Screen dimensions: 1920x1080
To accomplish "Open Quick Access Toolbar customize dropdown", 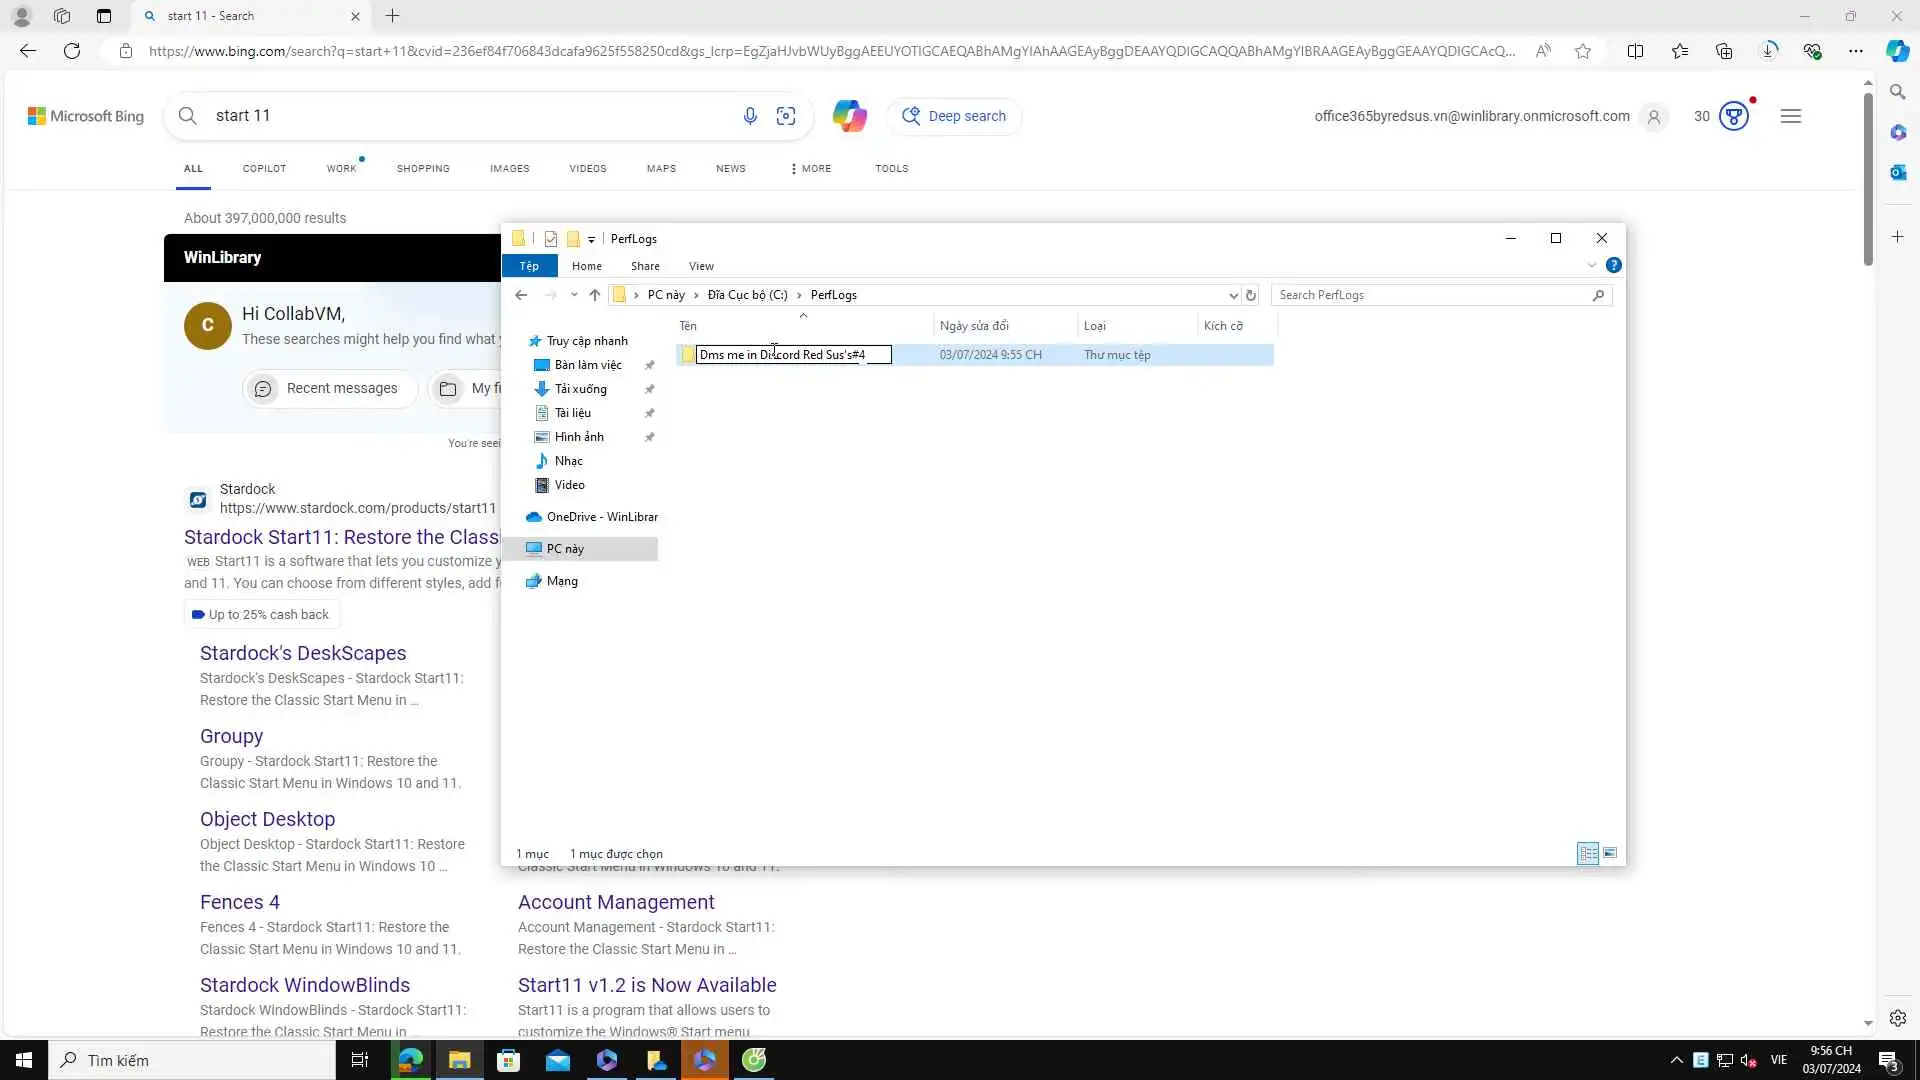I will [591, 239].
